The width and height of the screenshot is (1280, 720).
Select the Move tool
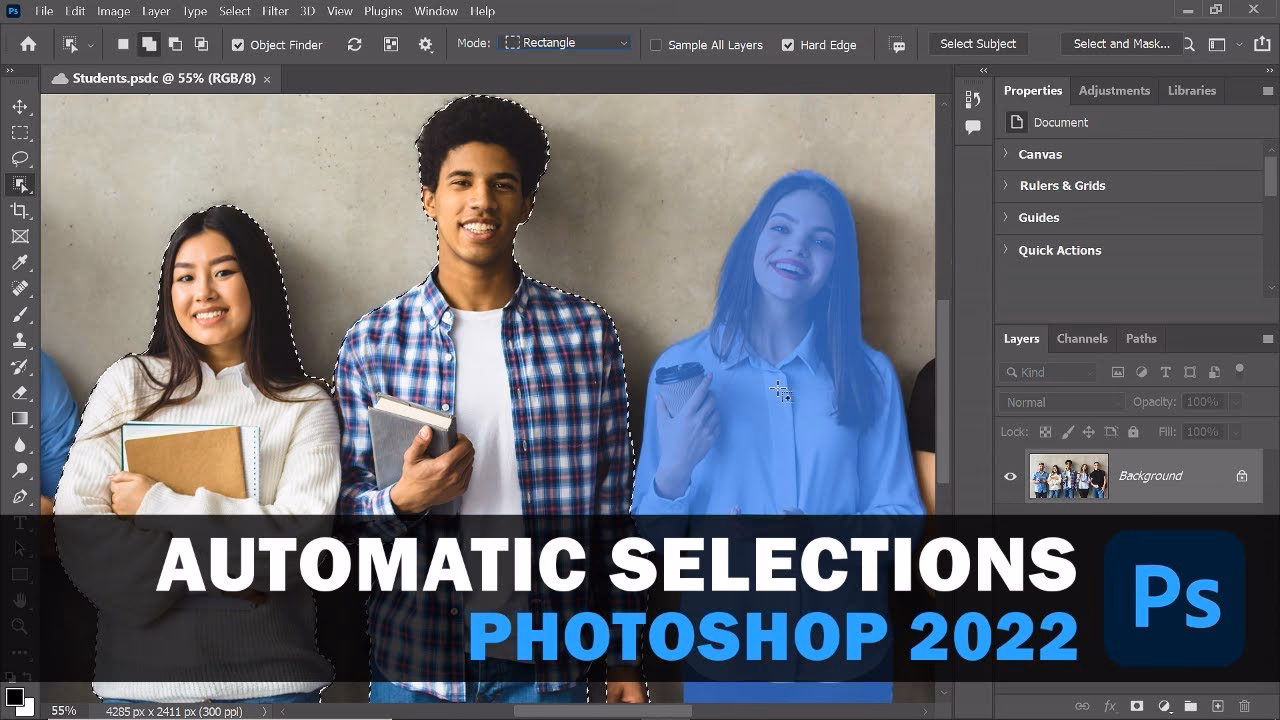coord(20,105)
